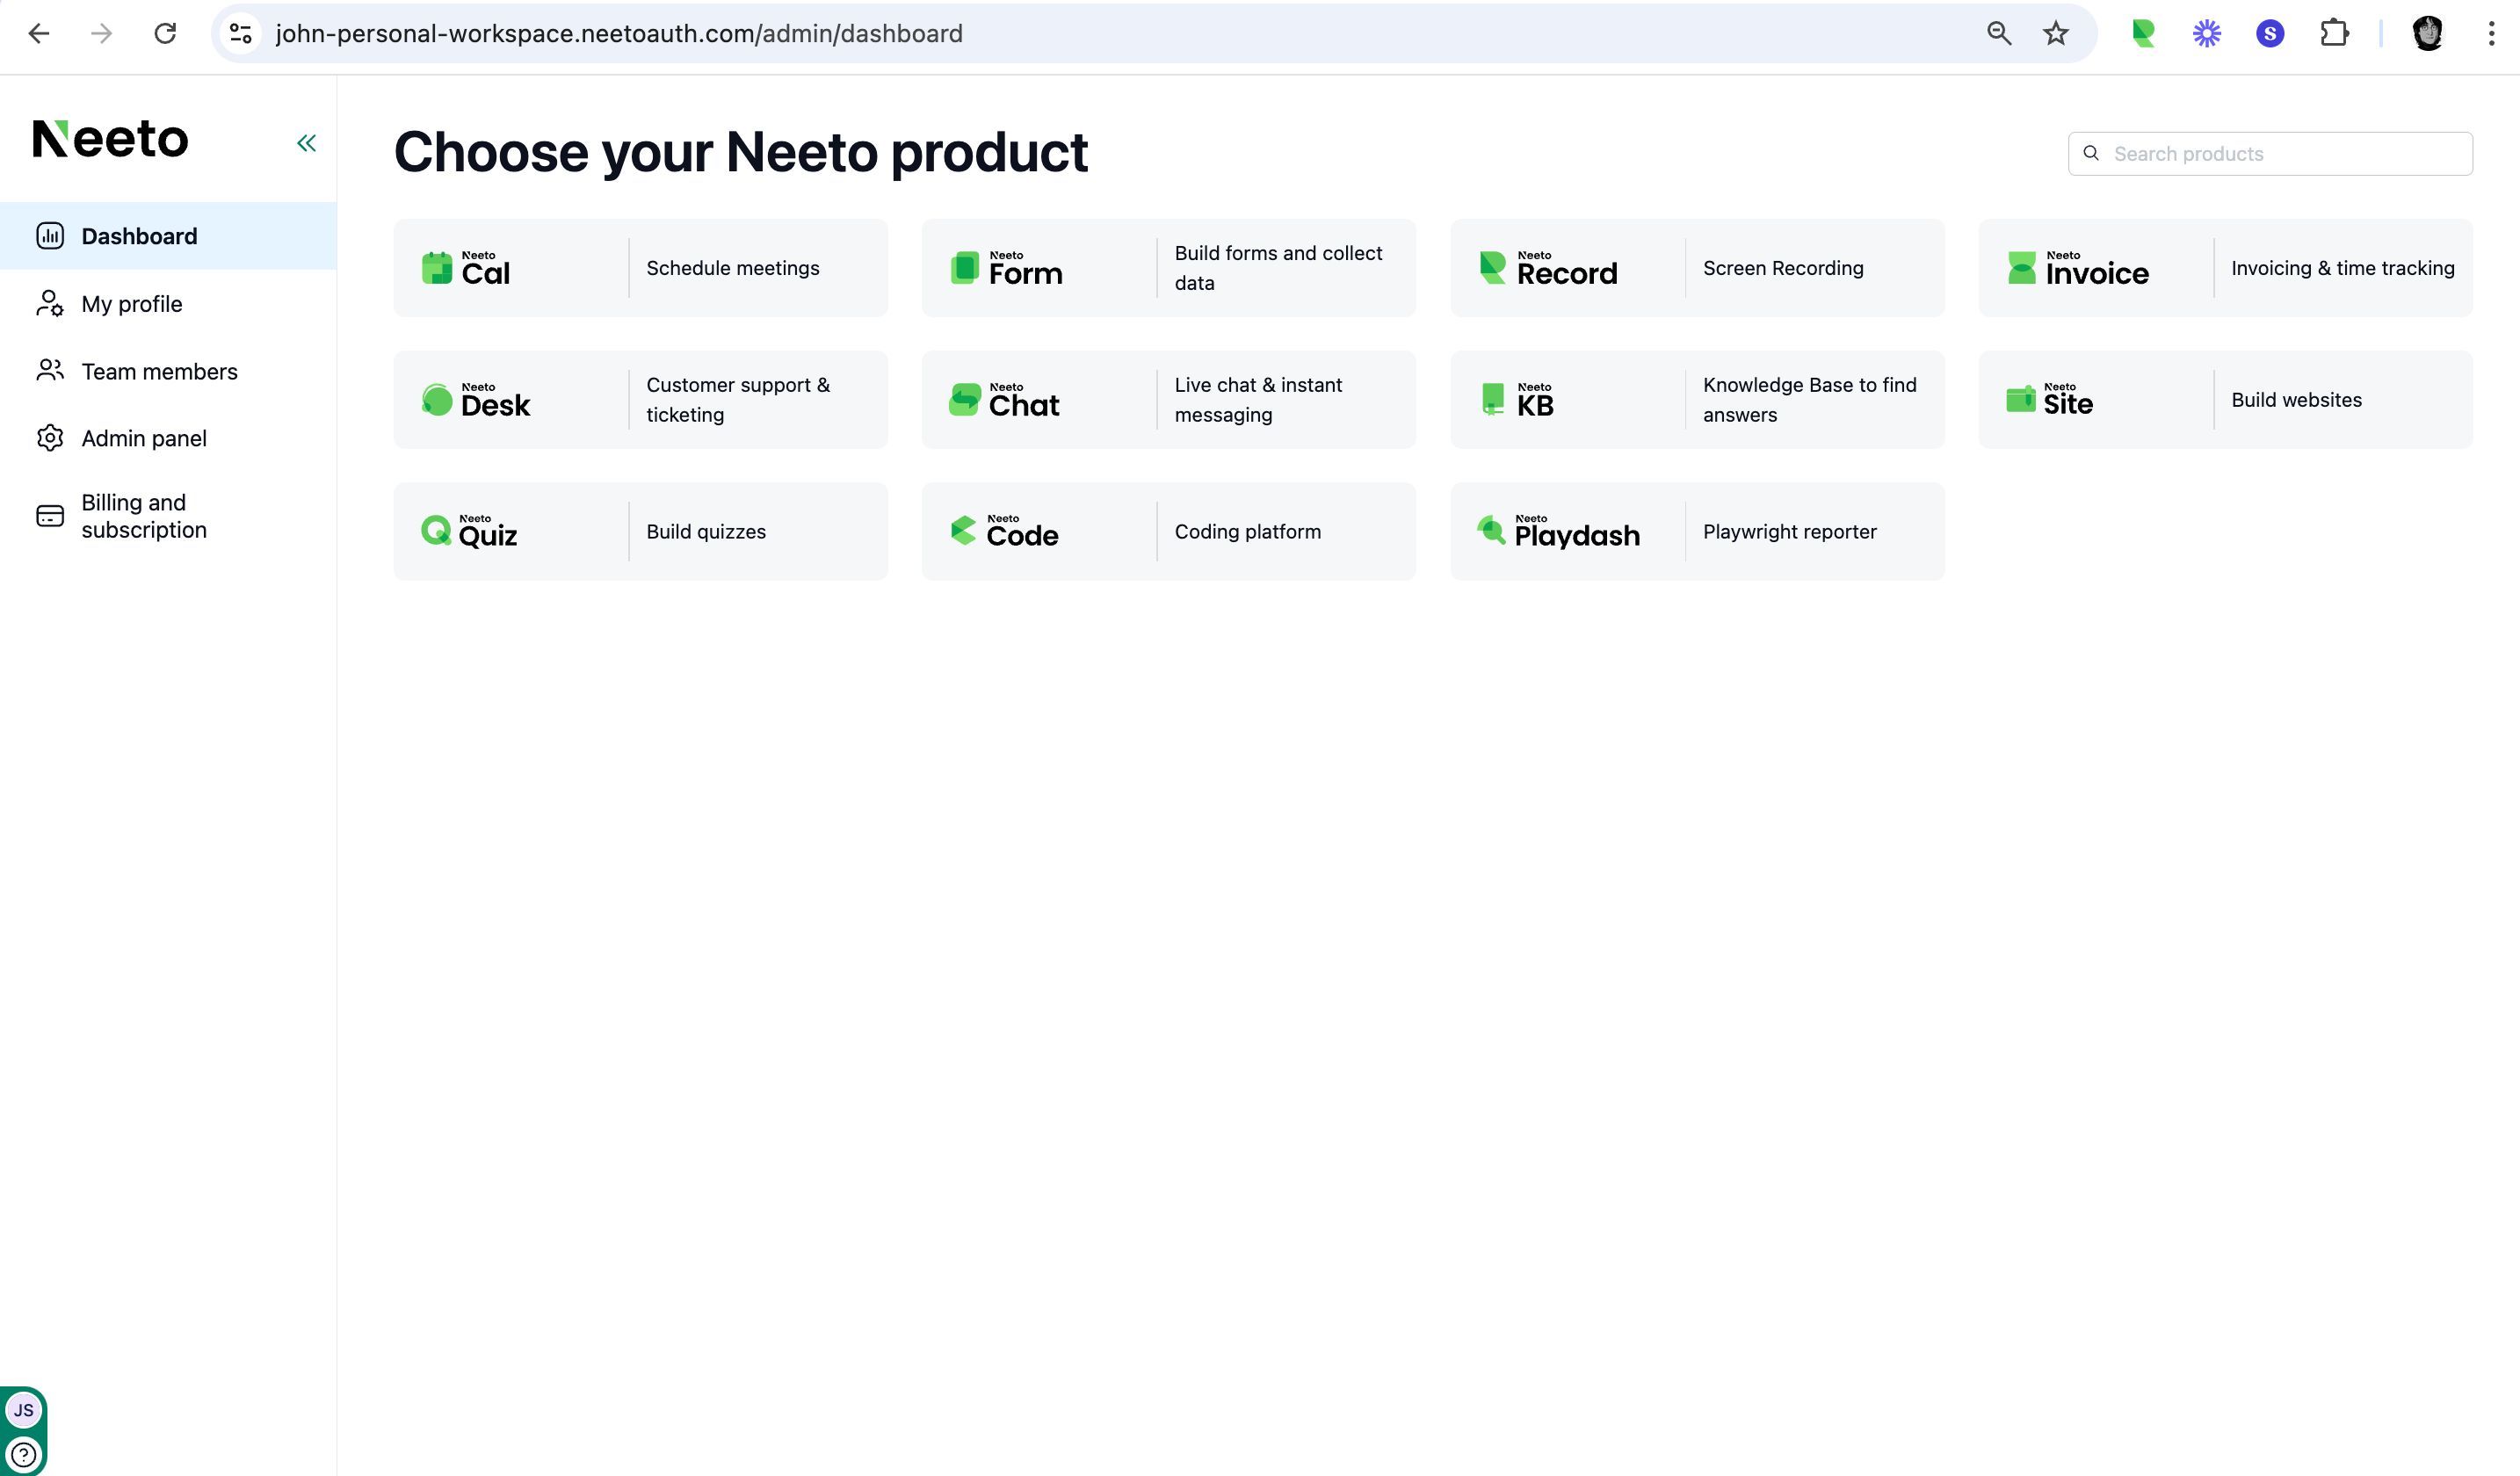
Task: Open My profile in sidebar
Action: pos(168,303)
